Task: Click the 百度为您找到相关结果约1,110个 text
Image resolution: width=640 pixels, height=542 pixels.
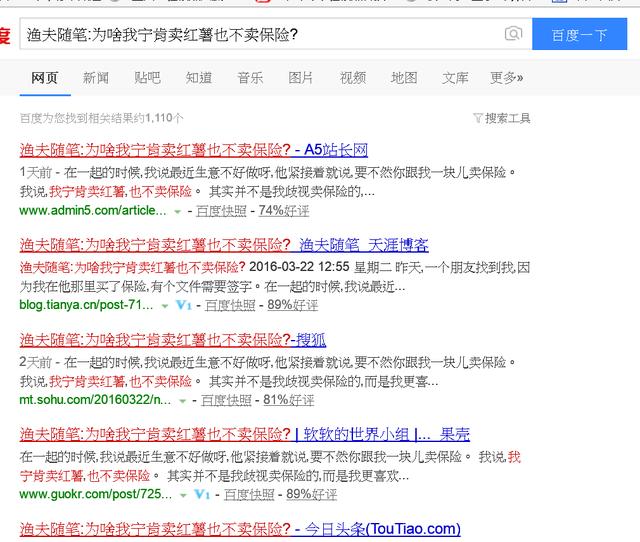Action: [102, 118]
